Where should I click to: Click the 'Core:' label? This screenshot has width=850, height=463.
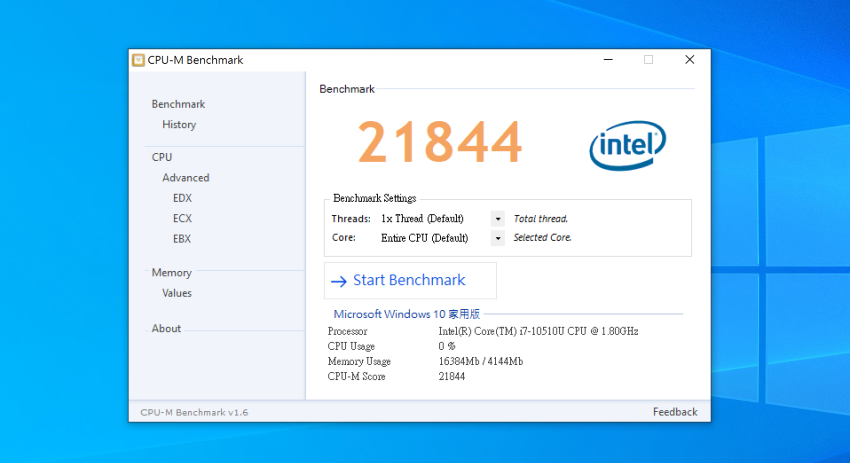(344, 237)
